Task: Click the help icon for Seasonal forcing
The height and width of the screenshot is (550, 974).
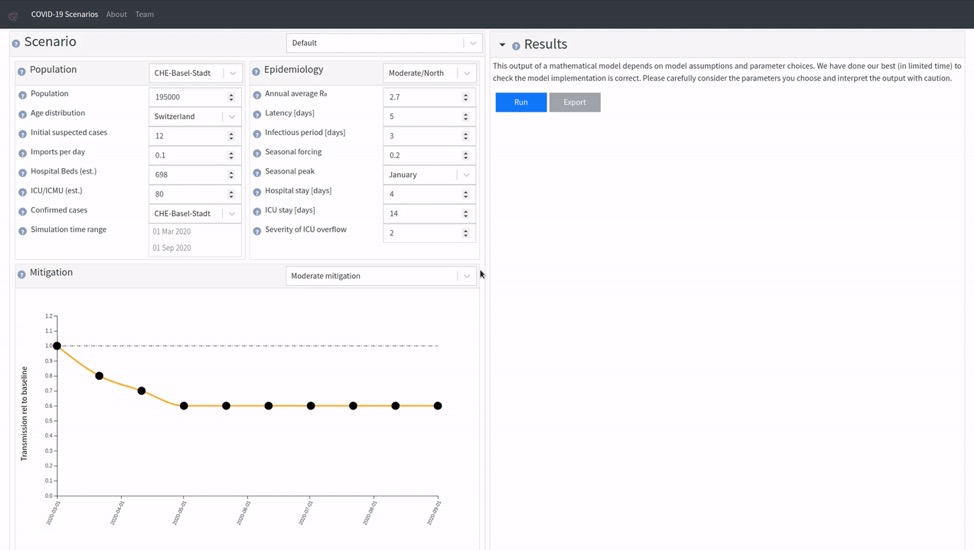Action: 257,153
